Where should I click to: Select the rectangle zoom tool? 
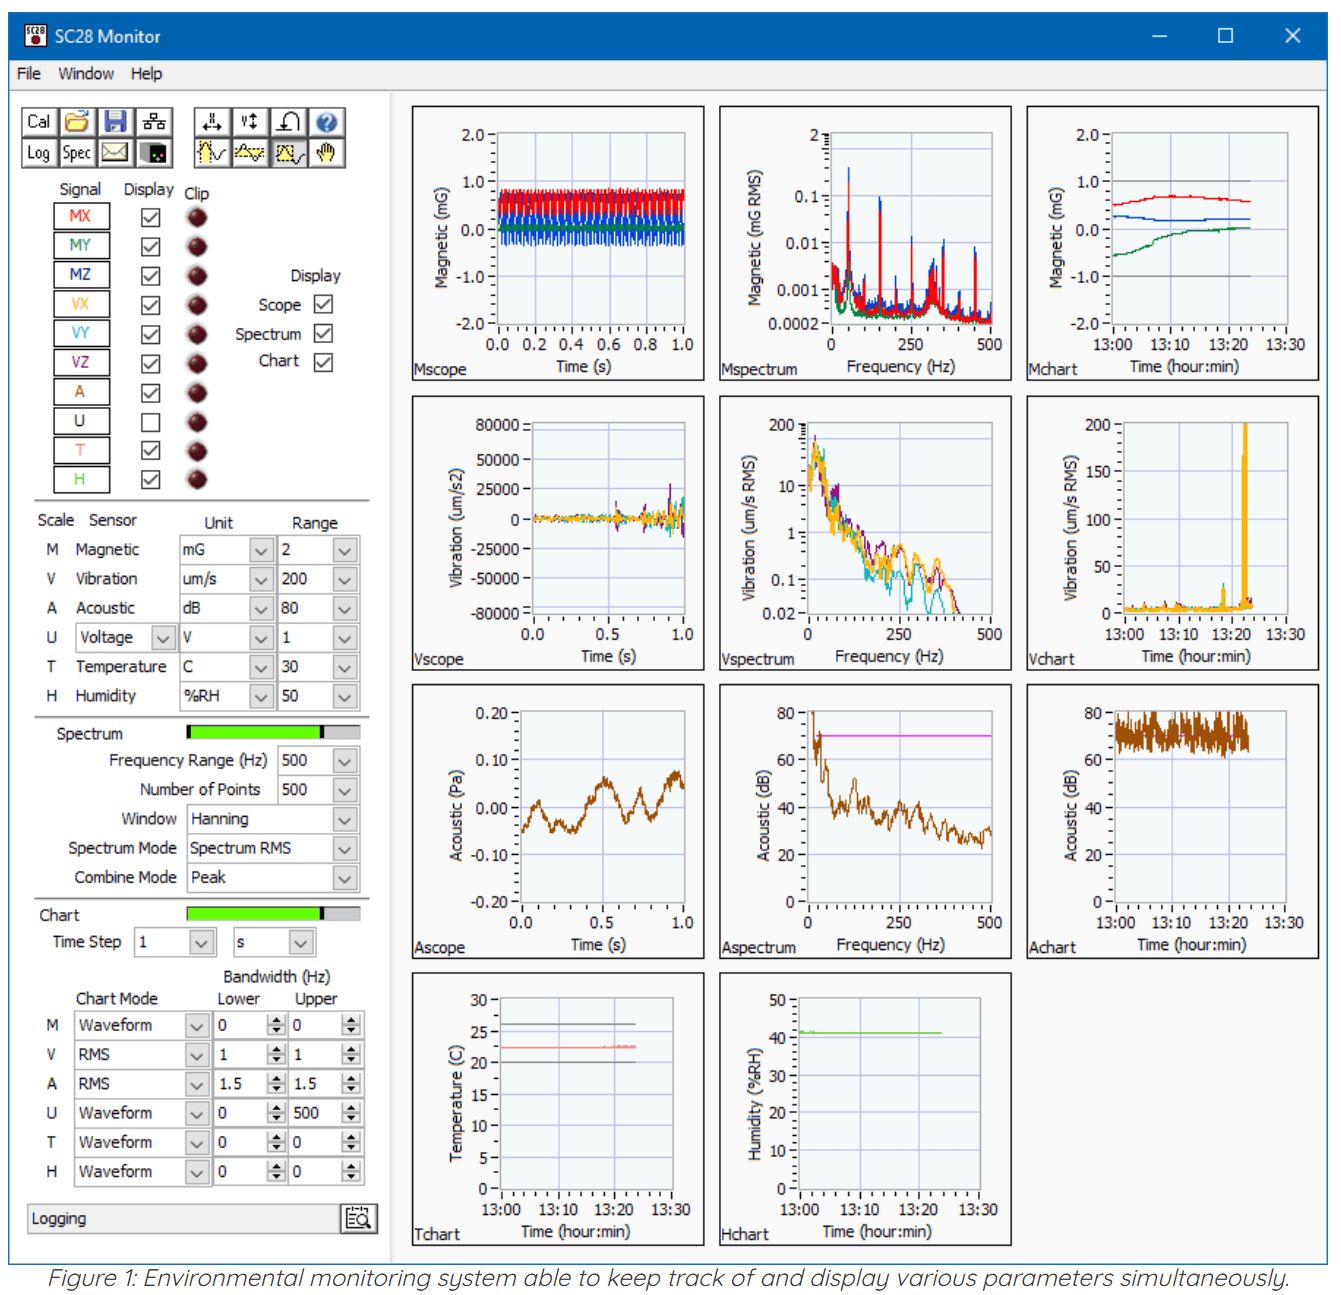point(288,153)
